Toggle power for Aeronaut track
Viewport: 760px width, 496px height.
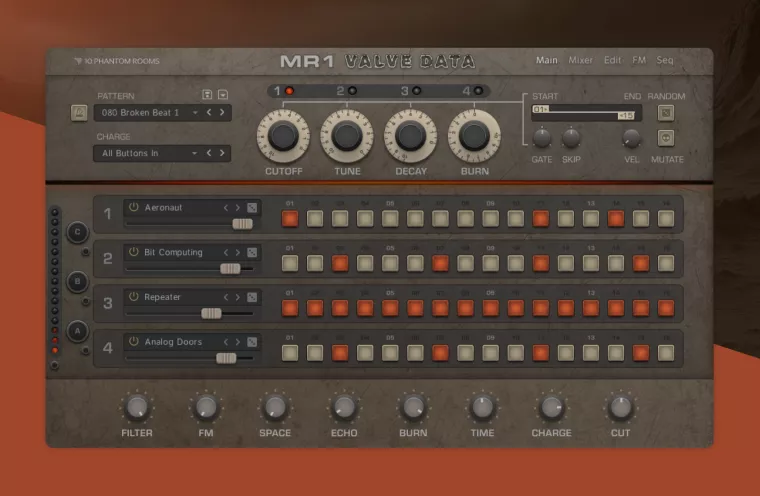tap(134, 207)
